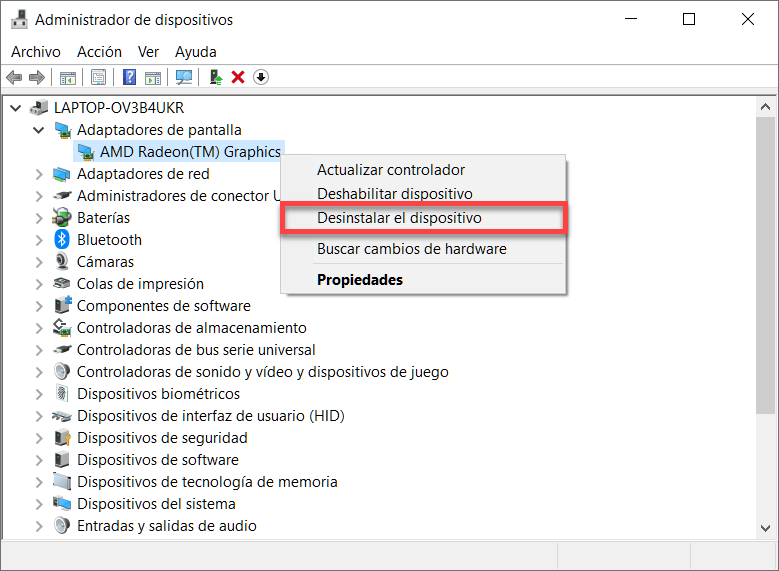Show or hide the console tree icon

68,78
